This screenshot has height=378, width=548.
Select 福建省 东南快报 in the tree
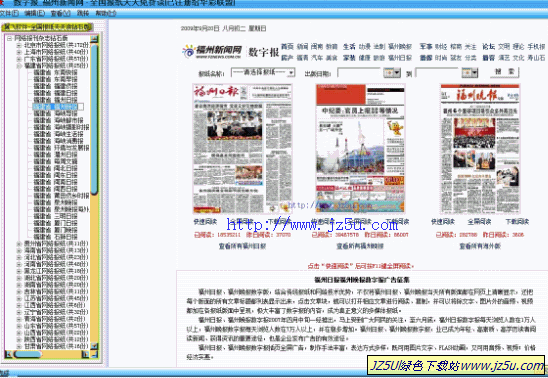(x=55, y=72)
